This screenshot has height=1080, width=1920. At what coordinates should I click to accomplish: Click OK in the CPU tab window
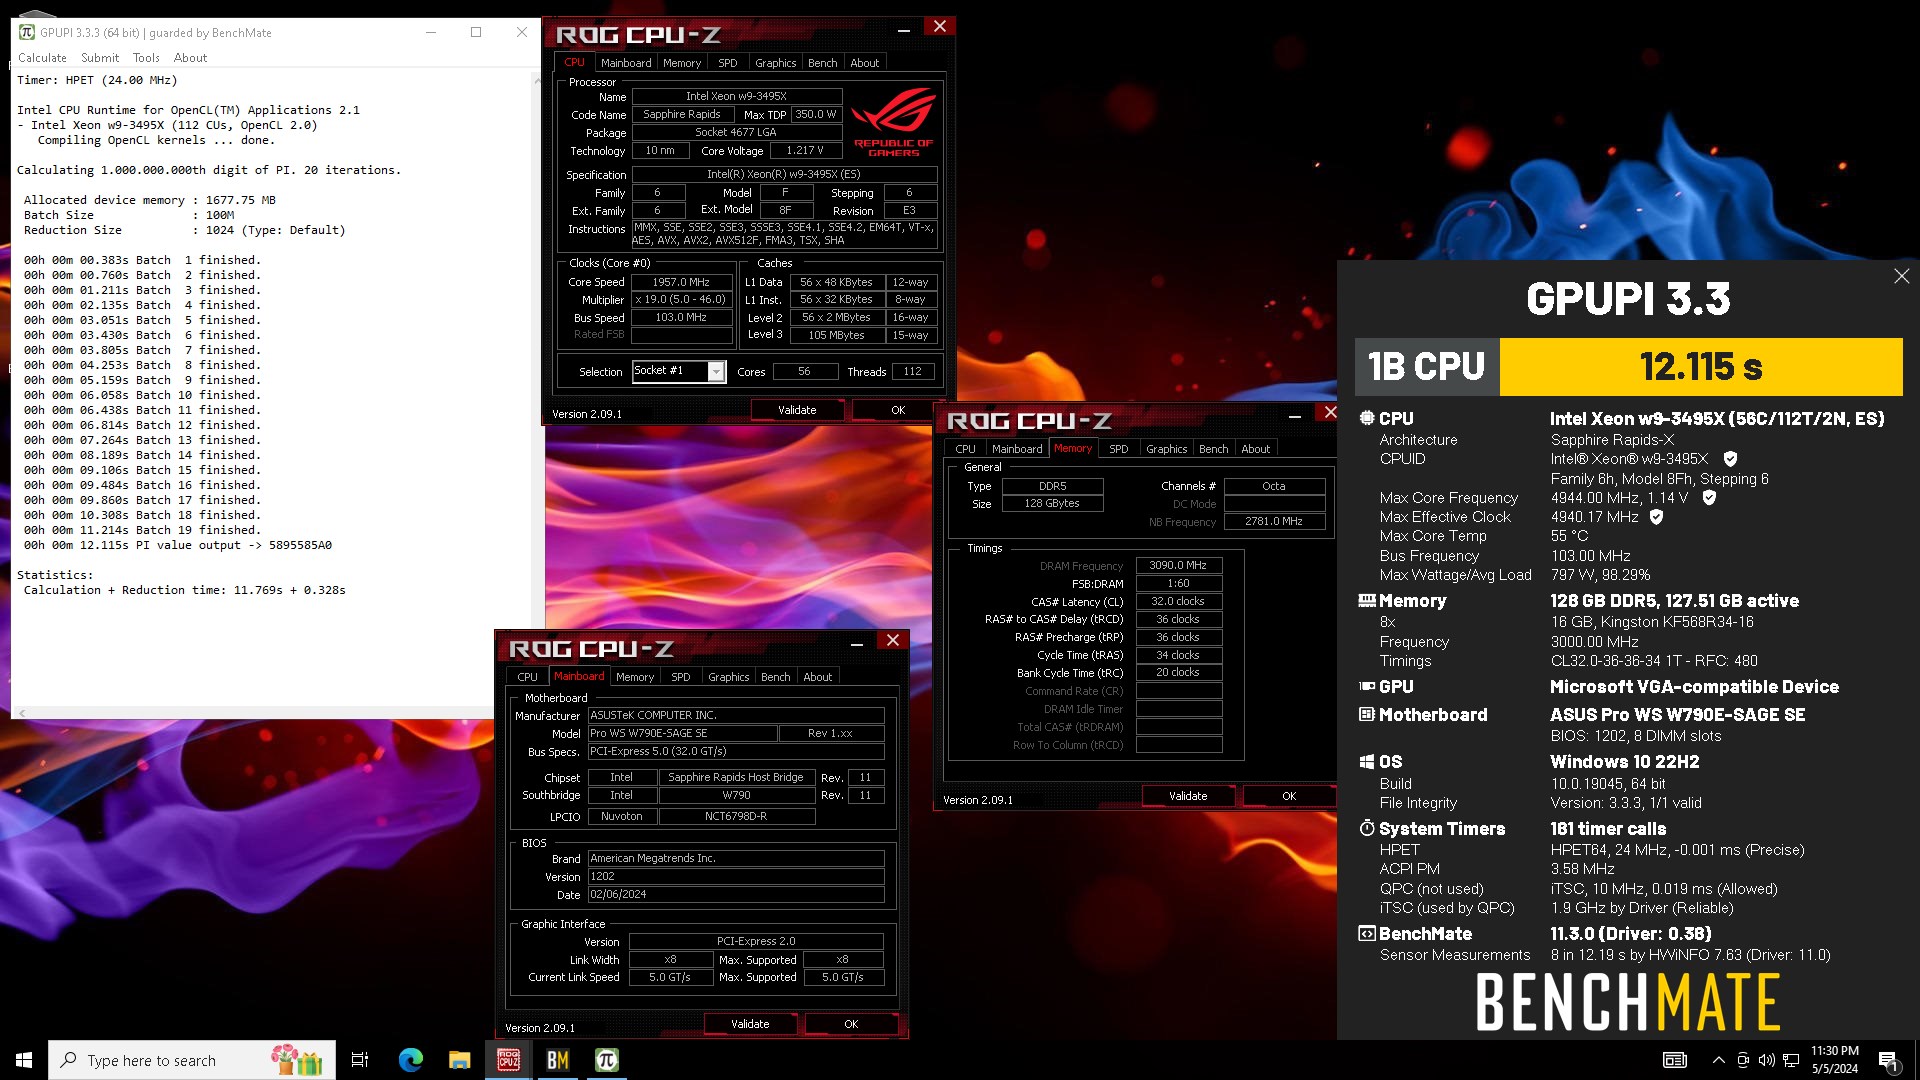point(898,410)
